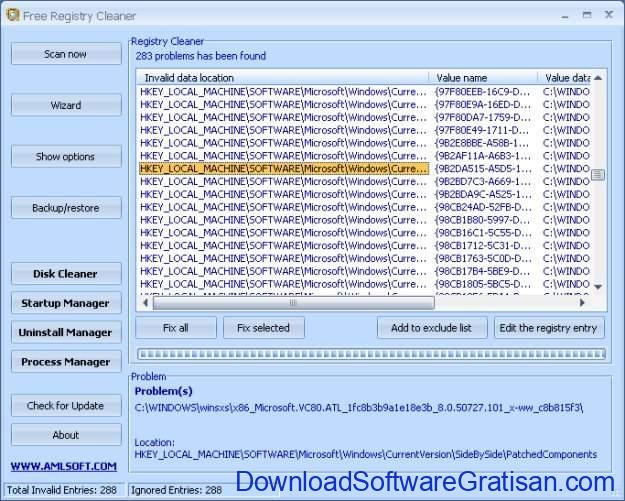This screenshot has height=501, width=625.
Task: Click the list scroll up arrow
Action: click(598, 78)
